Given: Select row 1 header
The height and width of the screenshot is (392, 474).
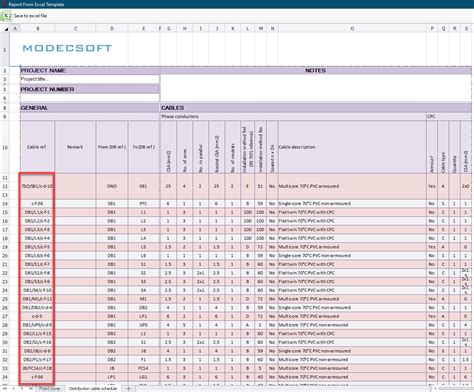Looking at the screenshot, I should point(5,49).
